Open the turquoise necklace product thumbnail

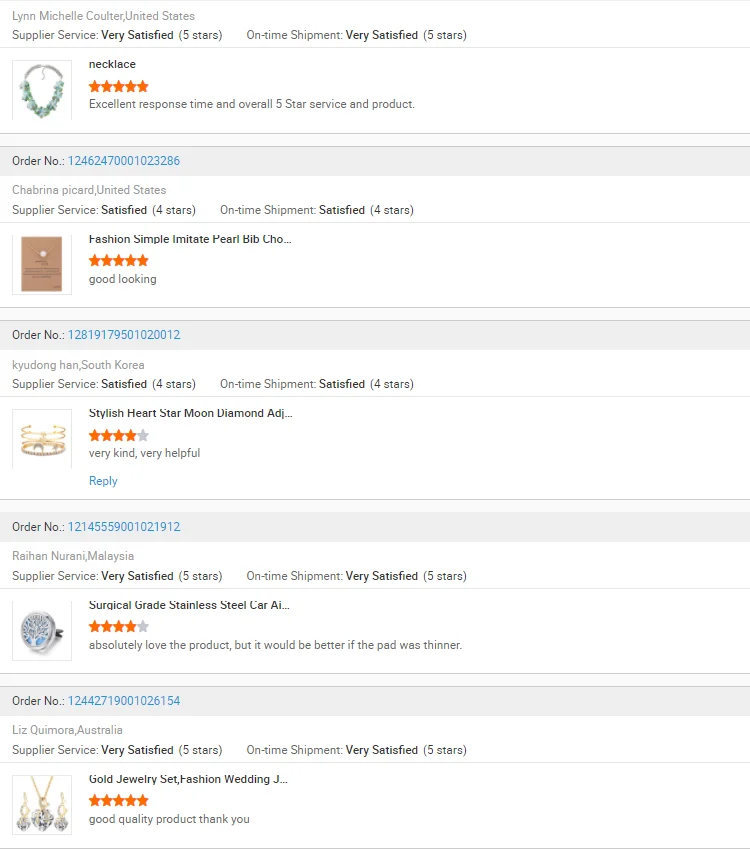point(42,90)
